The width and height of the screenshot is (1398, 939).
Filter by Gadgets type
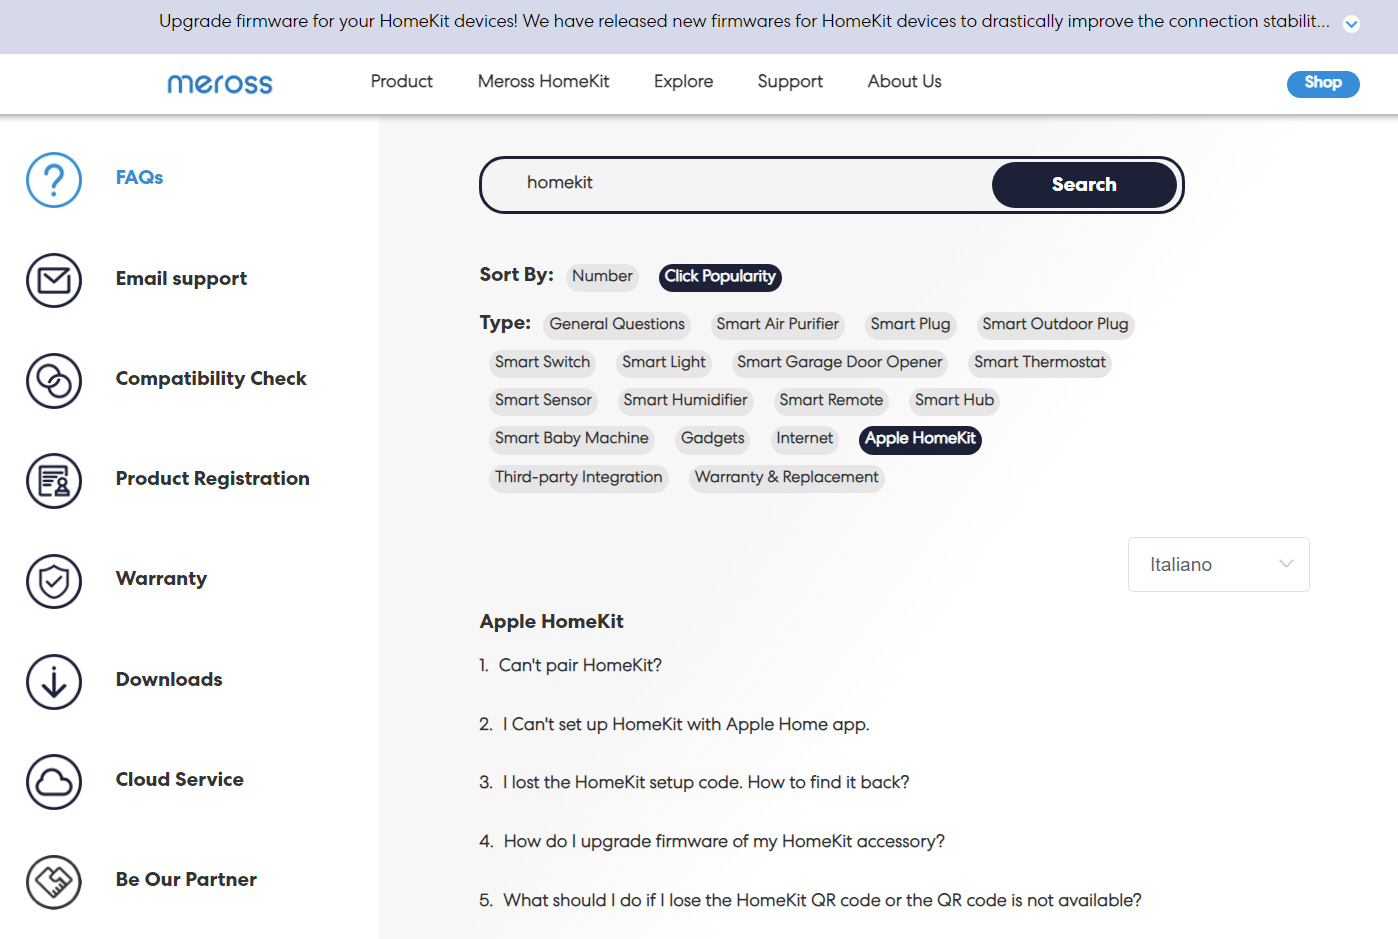click(713, 439)
